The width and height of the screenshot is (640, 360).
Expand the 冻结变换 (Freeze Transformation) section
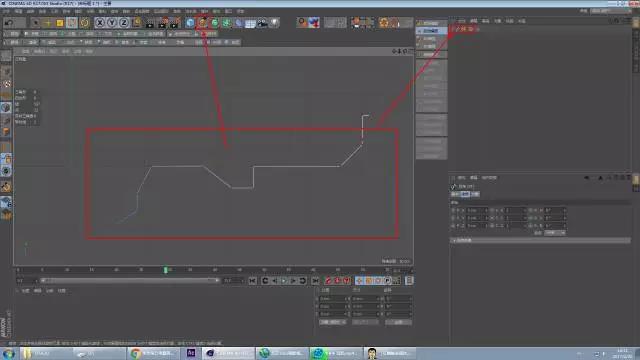click(x=541, y=240)
